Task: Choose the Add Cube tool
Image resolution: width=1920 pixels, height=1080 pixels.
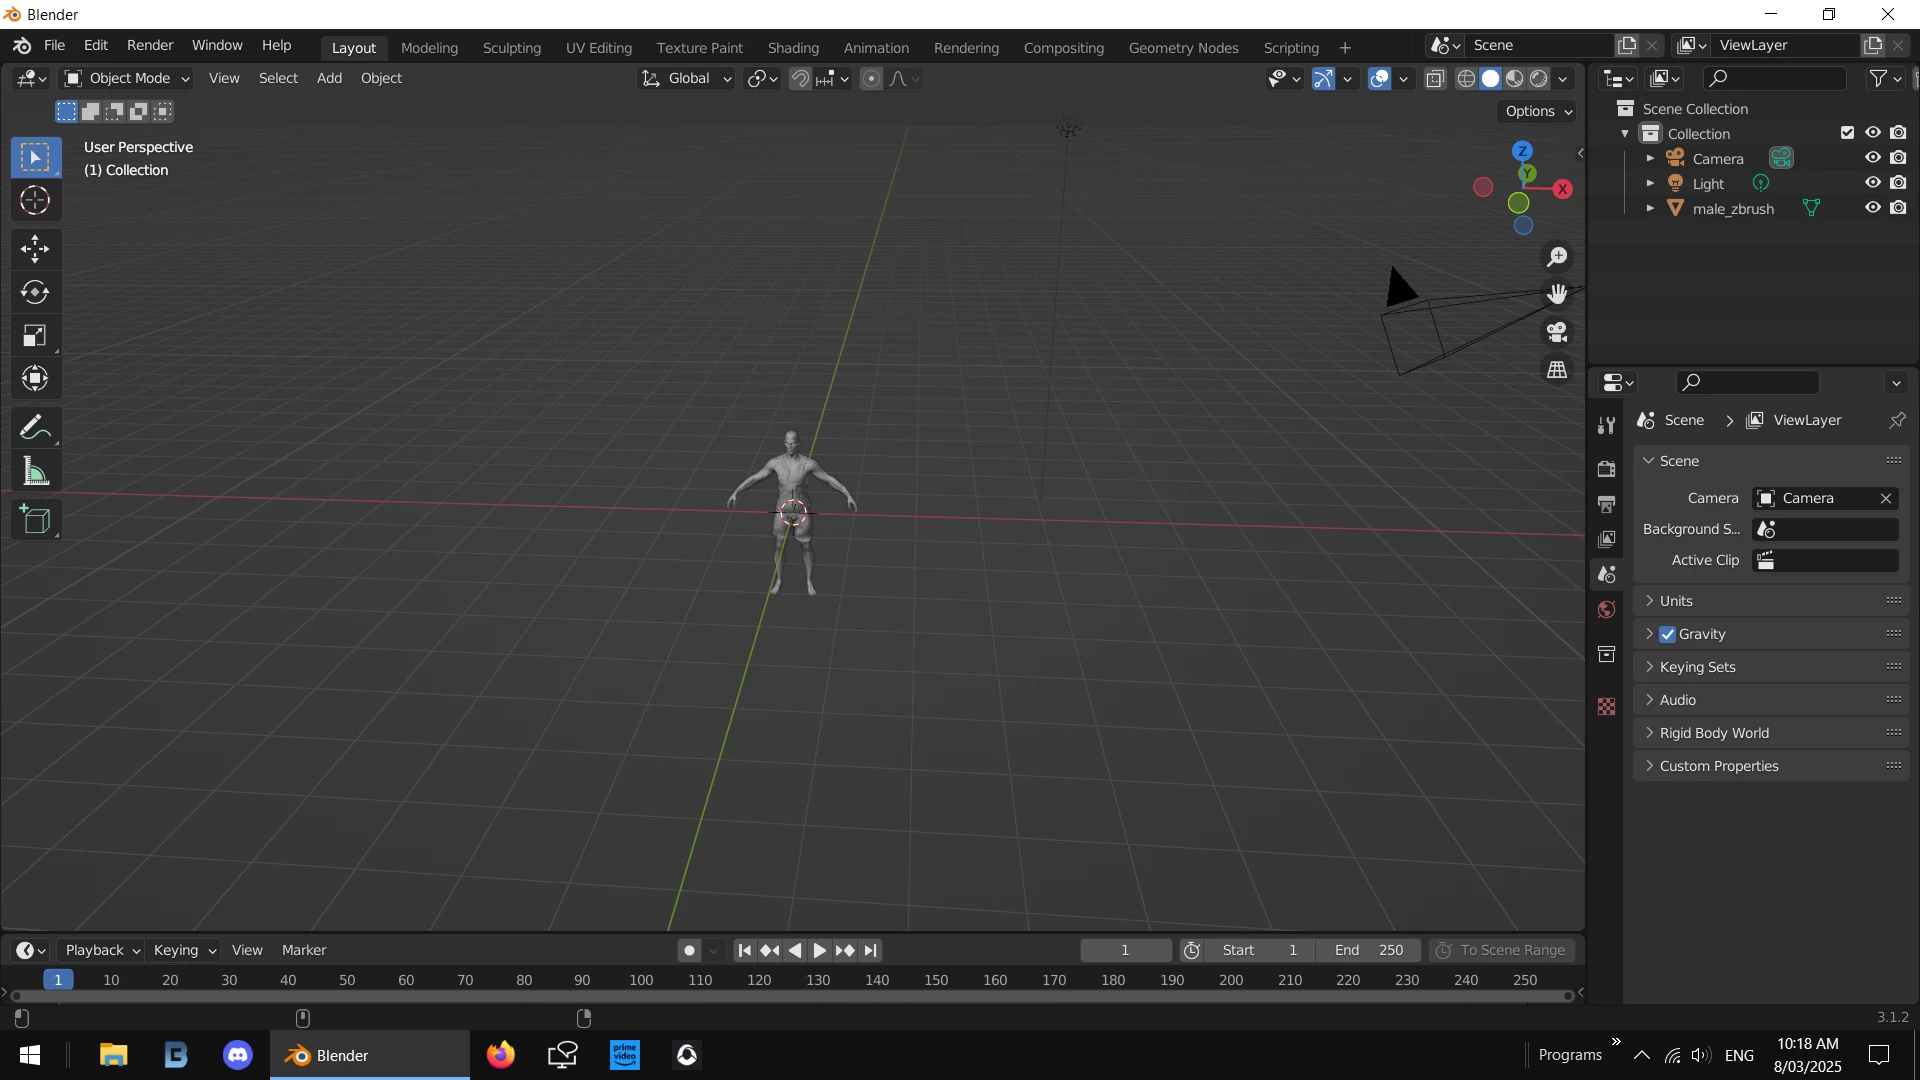Action: 35,520
